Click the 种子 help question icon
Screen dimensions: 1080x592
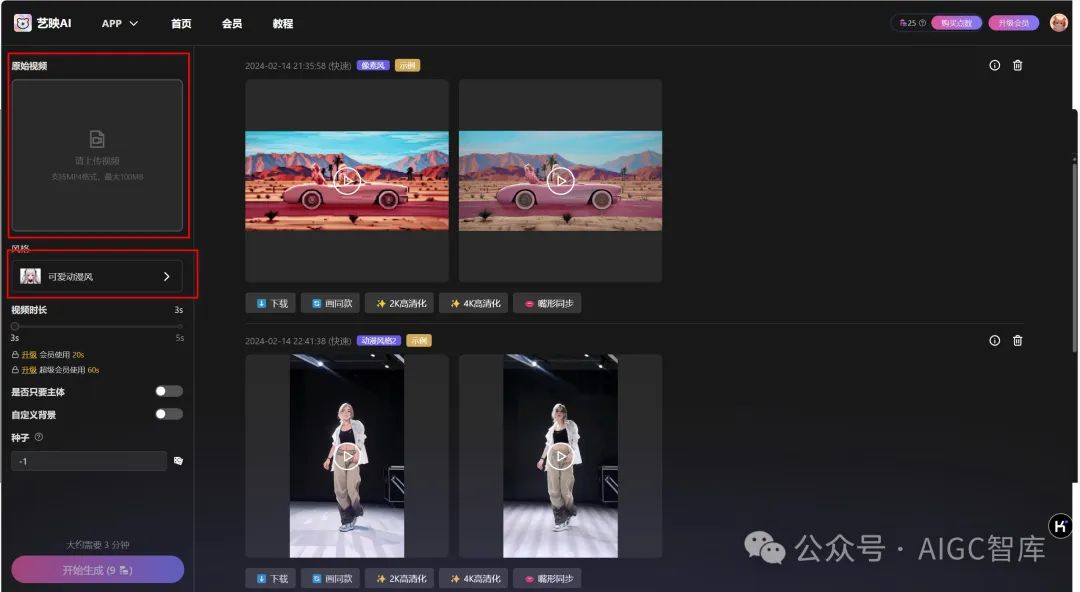click(39, 437)
